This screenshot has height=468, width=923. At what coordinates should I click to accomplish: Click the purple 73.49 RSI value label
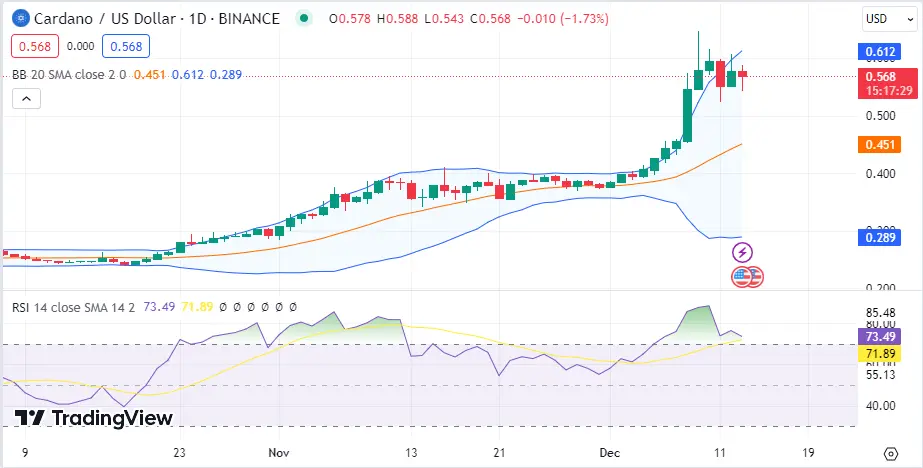coord(880,337)
